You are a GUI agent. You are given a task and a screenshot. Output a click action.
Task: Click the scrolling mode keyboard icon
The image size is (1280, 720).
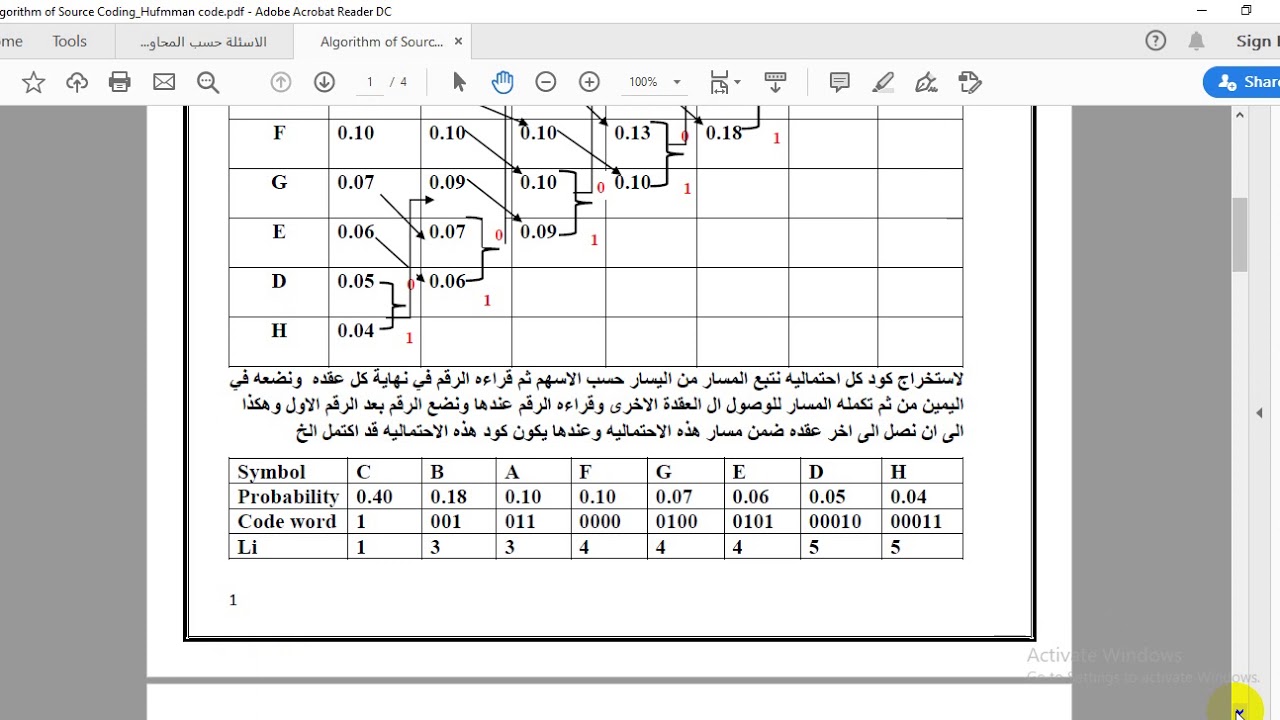[775, 82]
